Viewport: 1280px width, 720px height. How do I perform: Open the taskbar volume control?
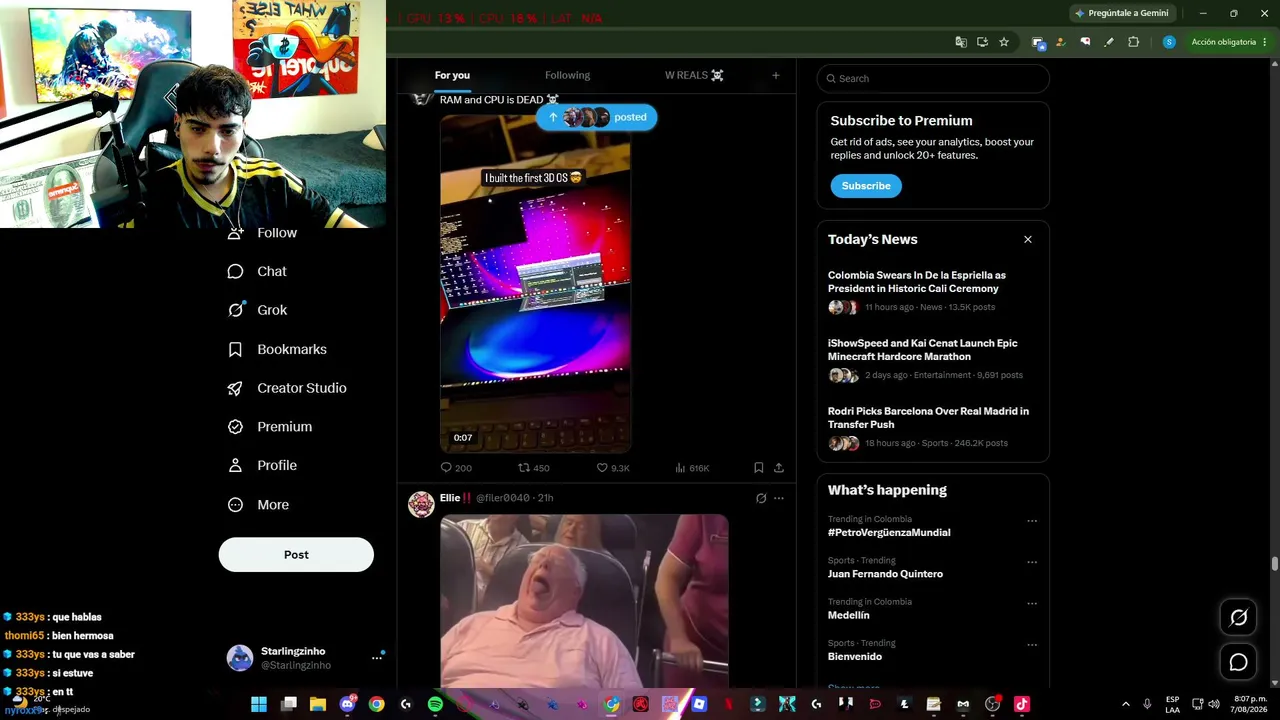[x=1214, y=704]
